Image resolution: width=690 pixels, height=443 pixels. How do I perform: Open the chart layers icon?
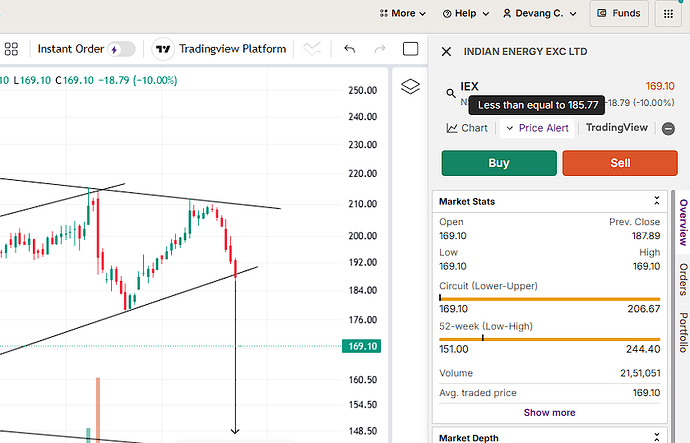pyautogui.click(x=408, y=87)
